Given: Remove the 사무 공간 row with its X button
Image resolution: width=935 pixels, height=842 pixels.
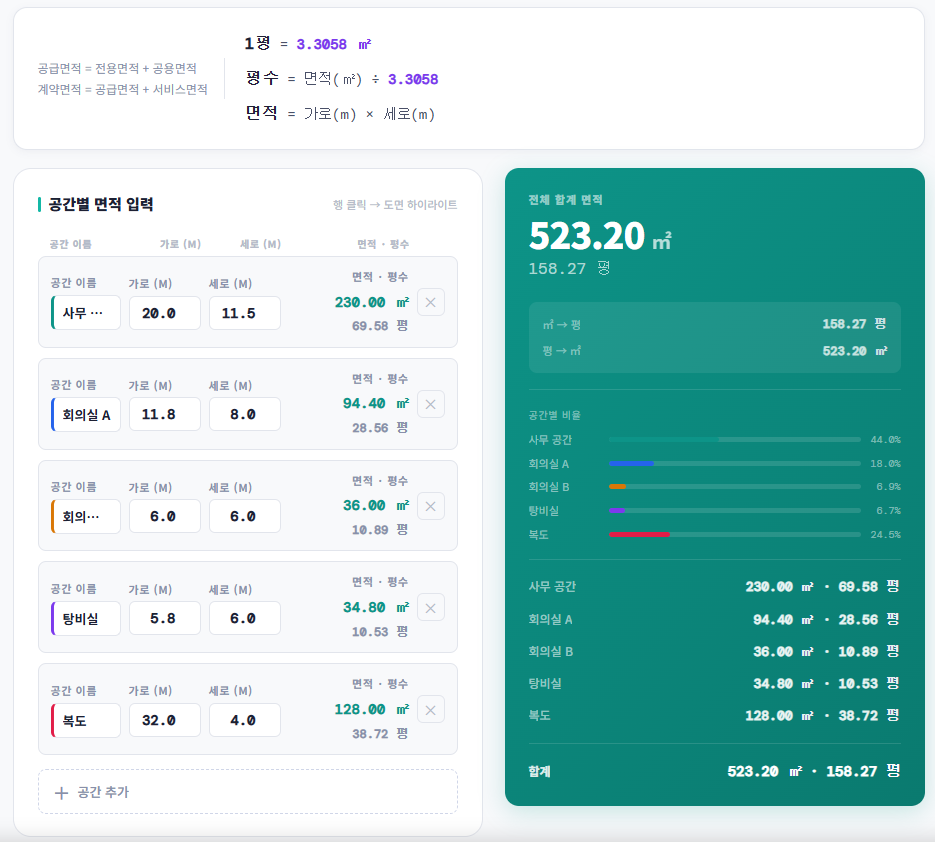Looking at the screenshot, I should pos(431,302).
